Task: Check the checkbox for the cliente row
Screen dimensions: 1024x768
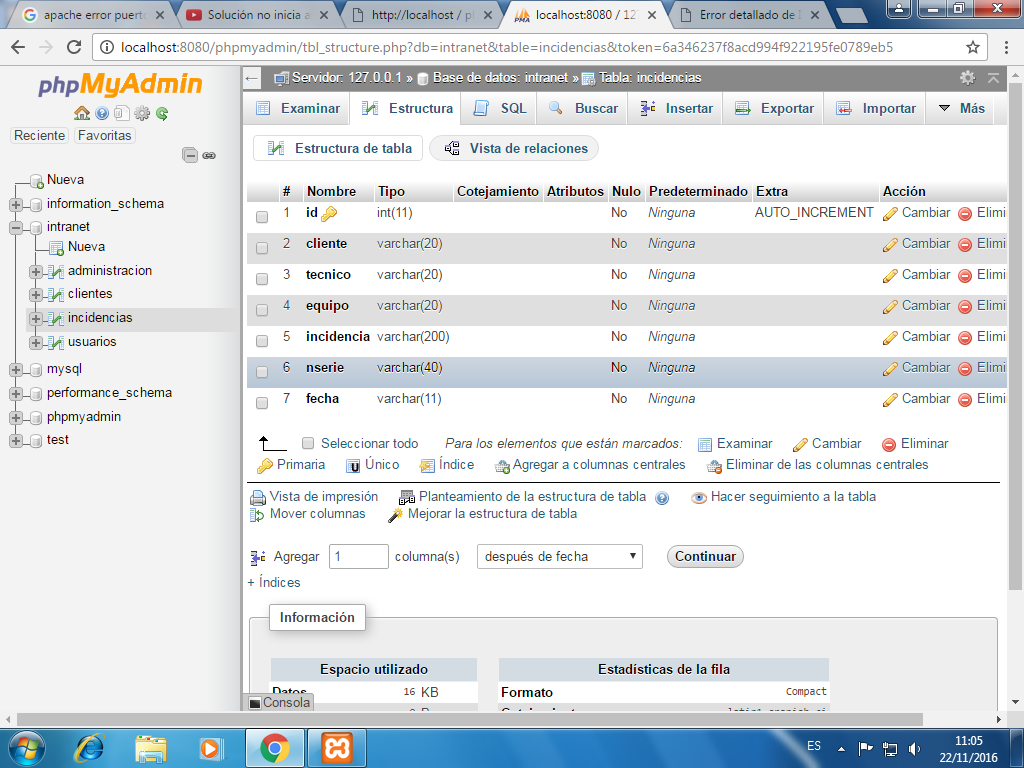Action: pyautogui.click(x=262, y=248)
